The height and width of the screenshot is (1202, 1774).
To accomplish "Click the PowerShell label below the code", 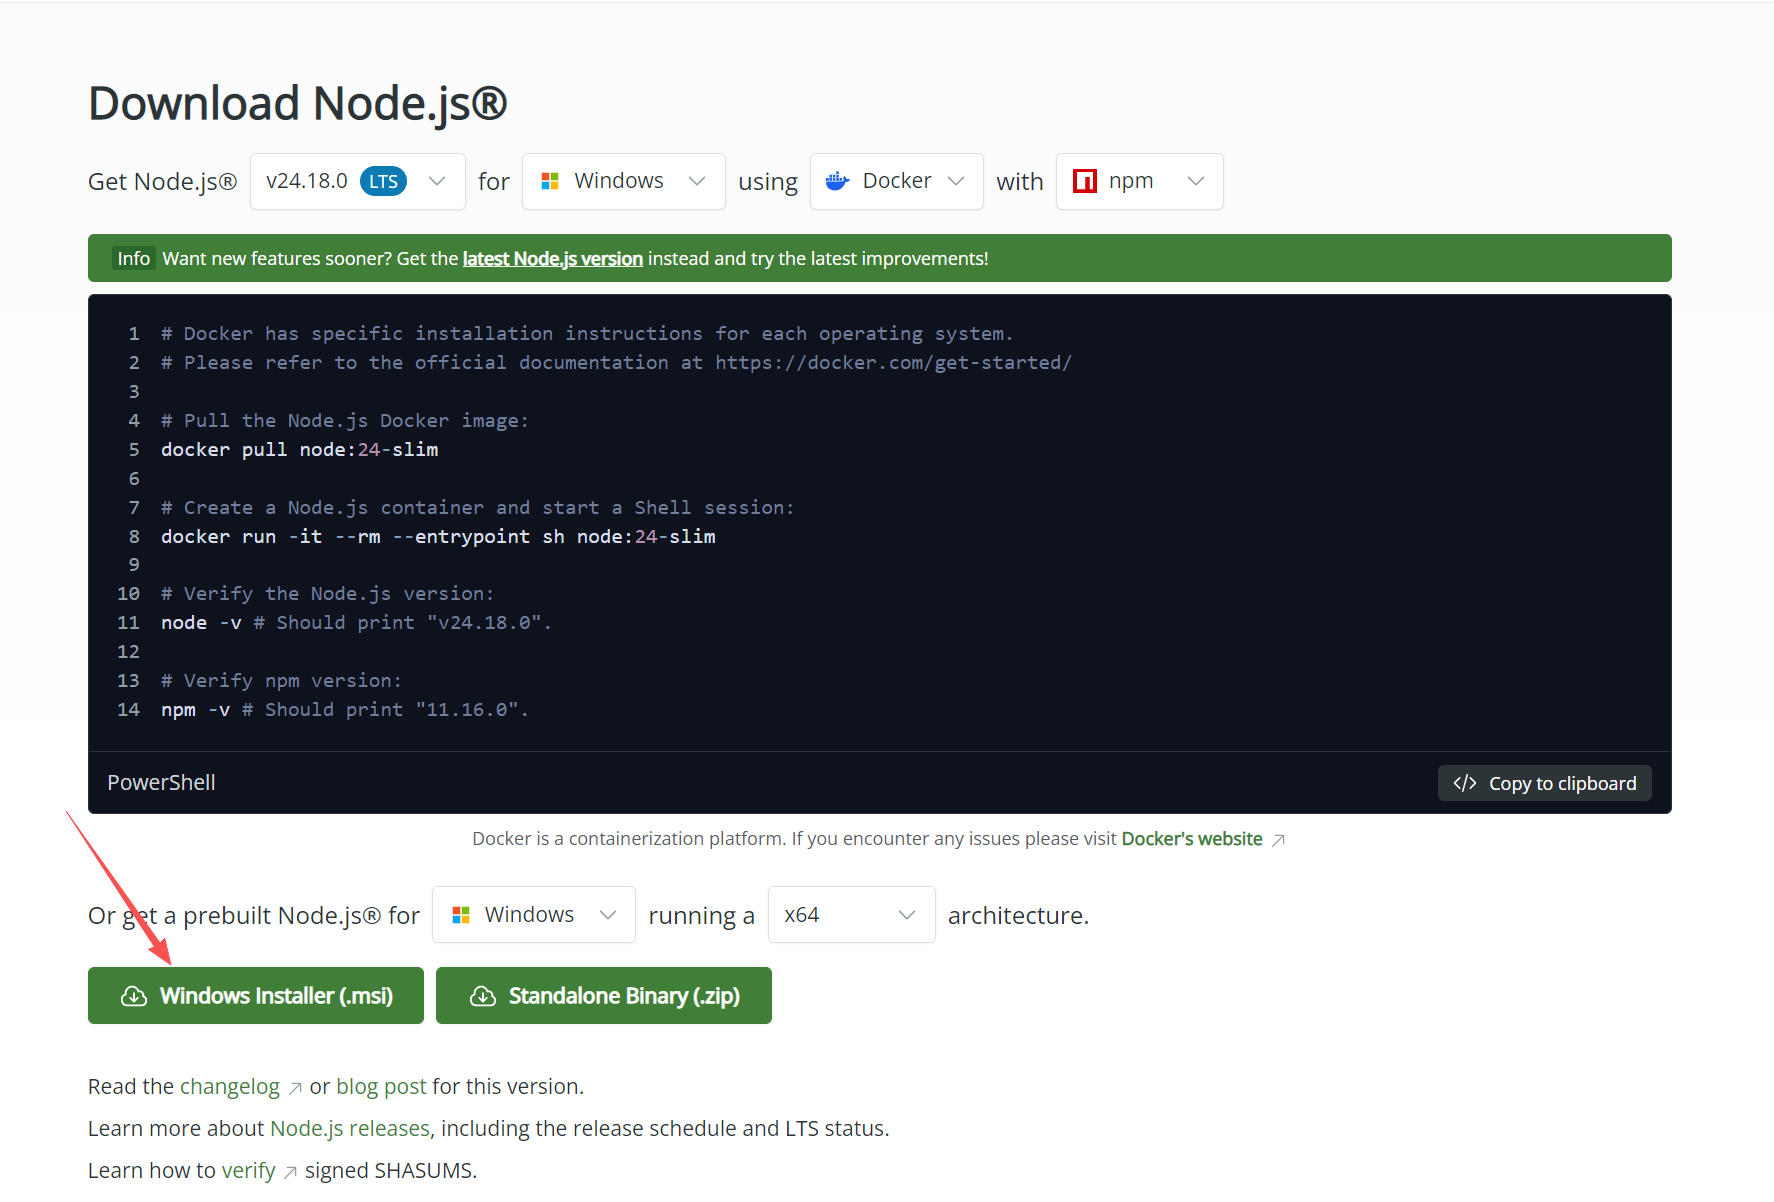I will [161, 782].
